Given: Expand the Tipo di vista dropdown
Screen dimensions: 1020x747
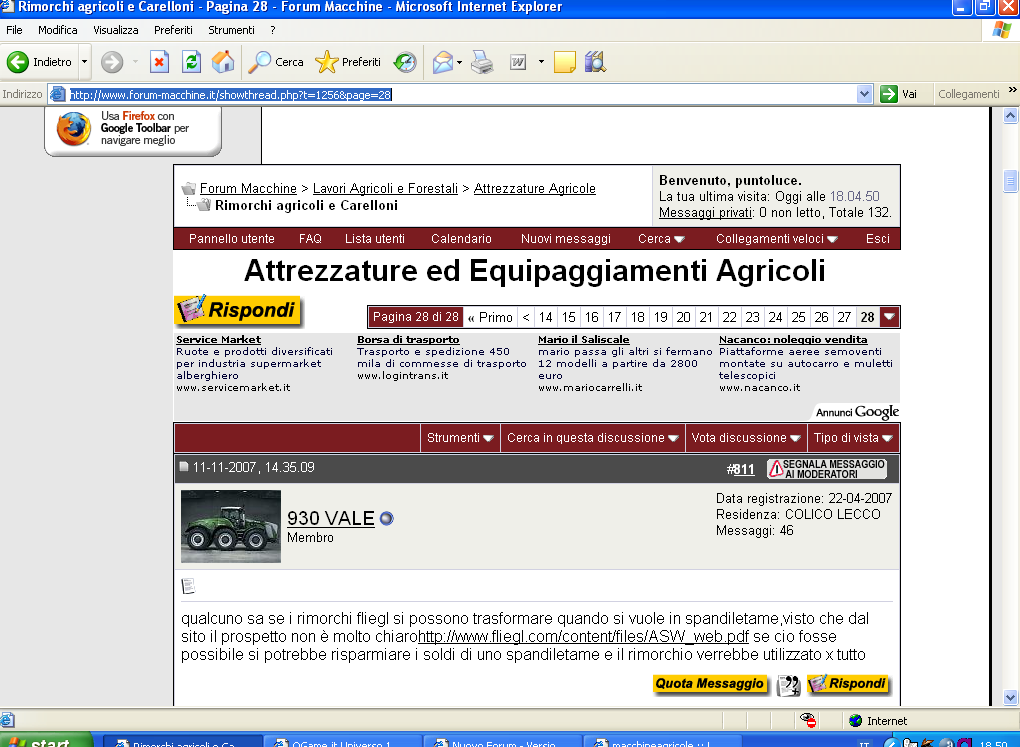Looking at the screenshot, I should 853,438.
